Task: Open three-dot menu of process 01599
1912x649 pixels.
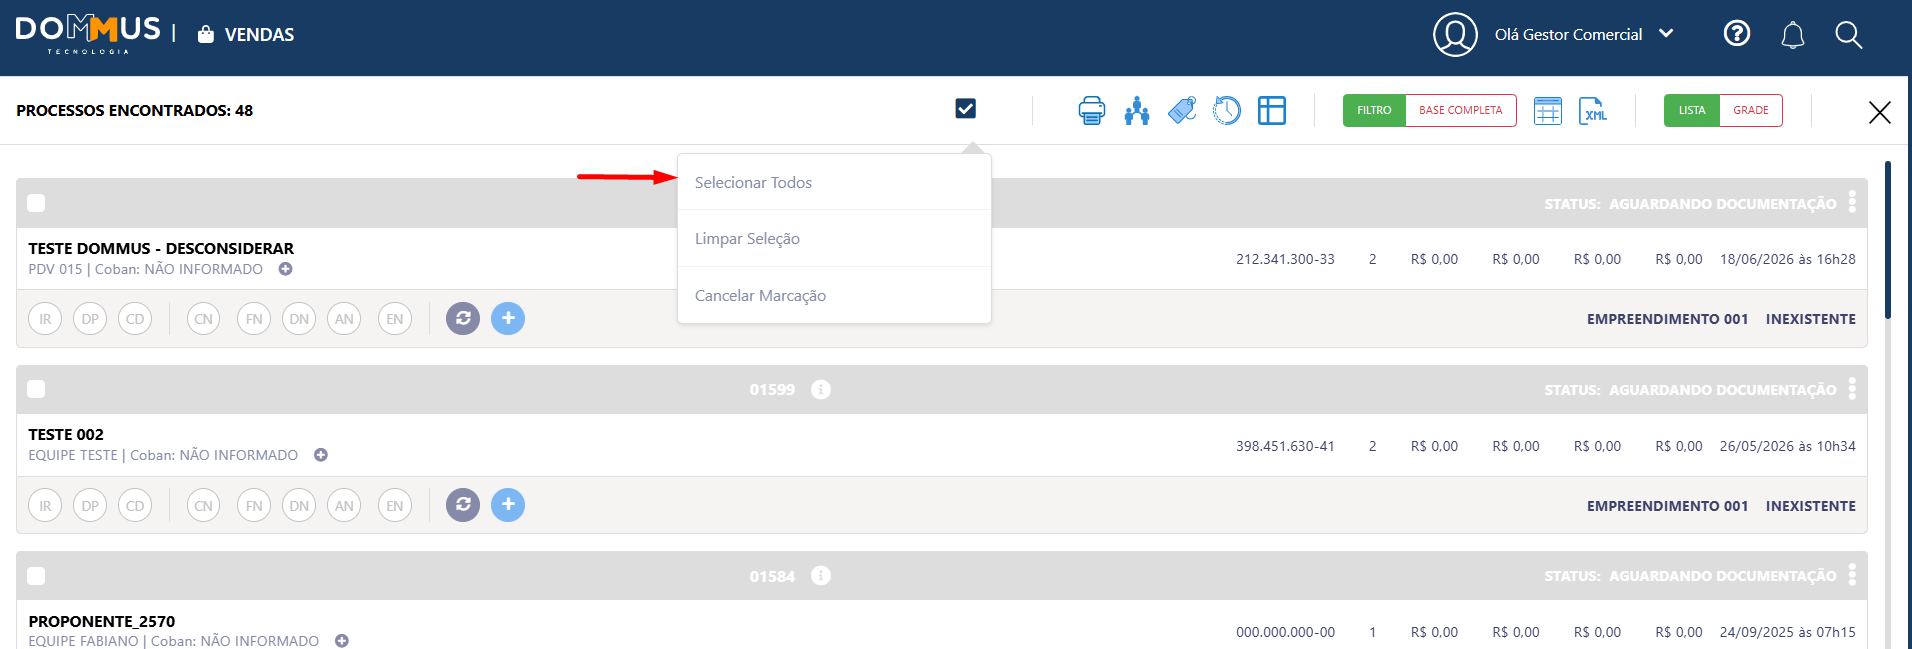Action: click(x=1852, y=388)
